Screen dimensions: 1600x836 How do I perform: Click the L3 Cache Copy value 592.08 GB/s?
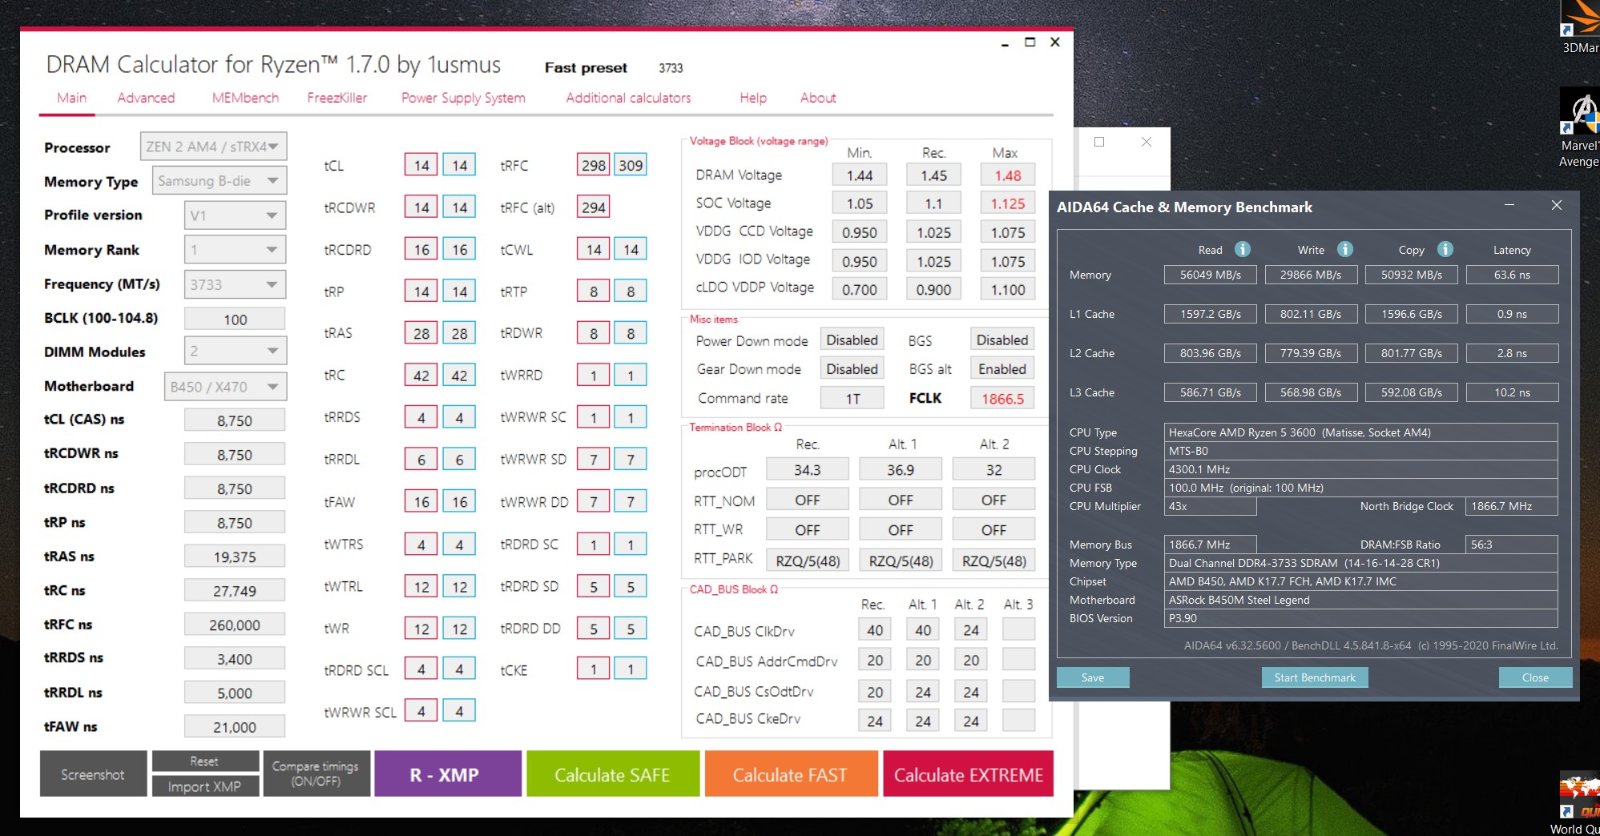coord(1411,392)
